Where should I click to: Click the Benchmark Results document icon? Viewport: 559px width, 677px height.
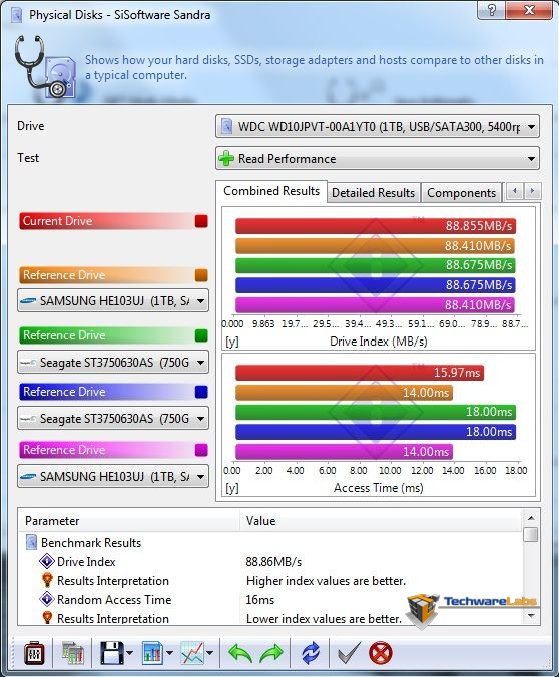[x=31, y=542]
